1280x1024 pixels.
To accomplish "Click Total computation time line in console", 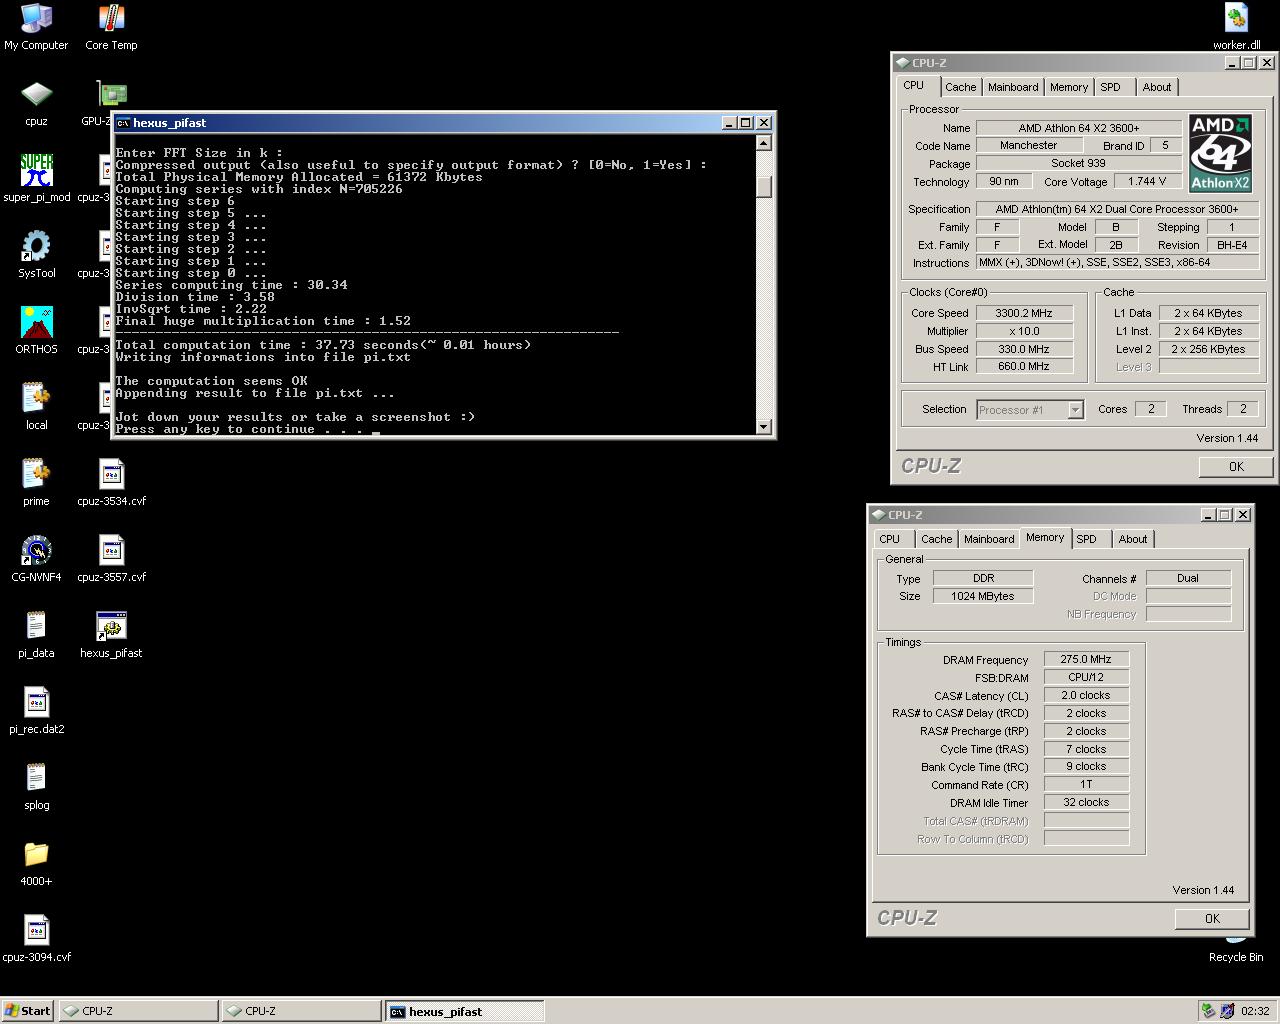I will coord(323,345).
